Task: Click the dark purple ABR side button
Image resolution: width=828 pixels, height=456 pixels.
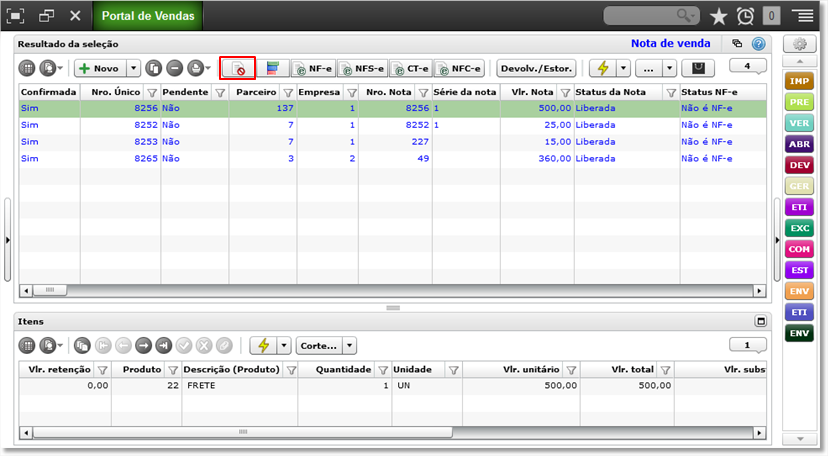Action: (x=799, y=144)
